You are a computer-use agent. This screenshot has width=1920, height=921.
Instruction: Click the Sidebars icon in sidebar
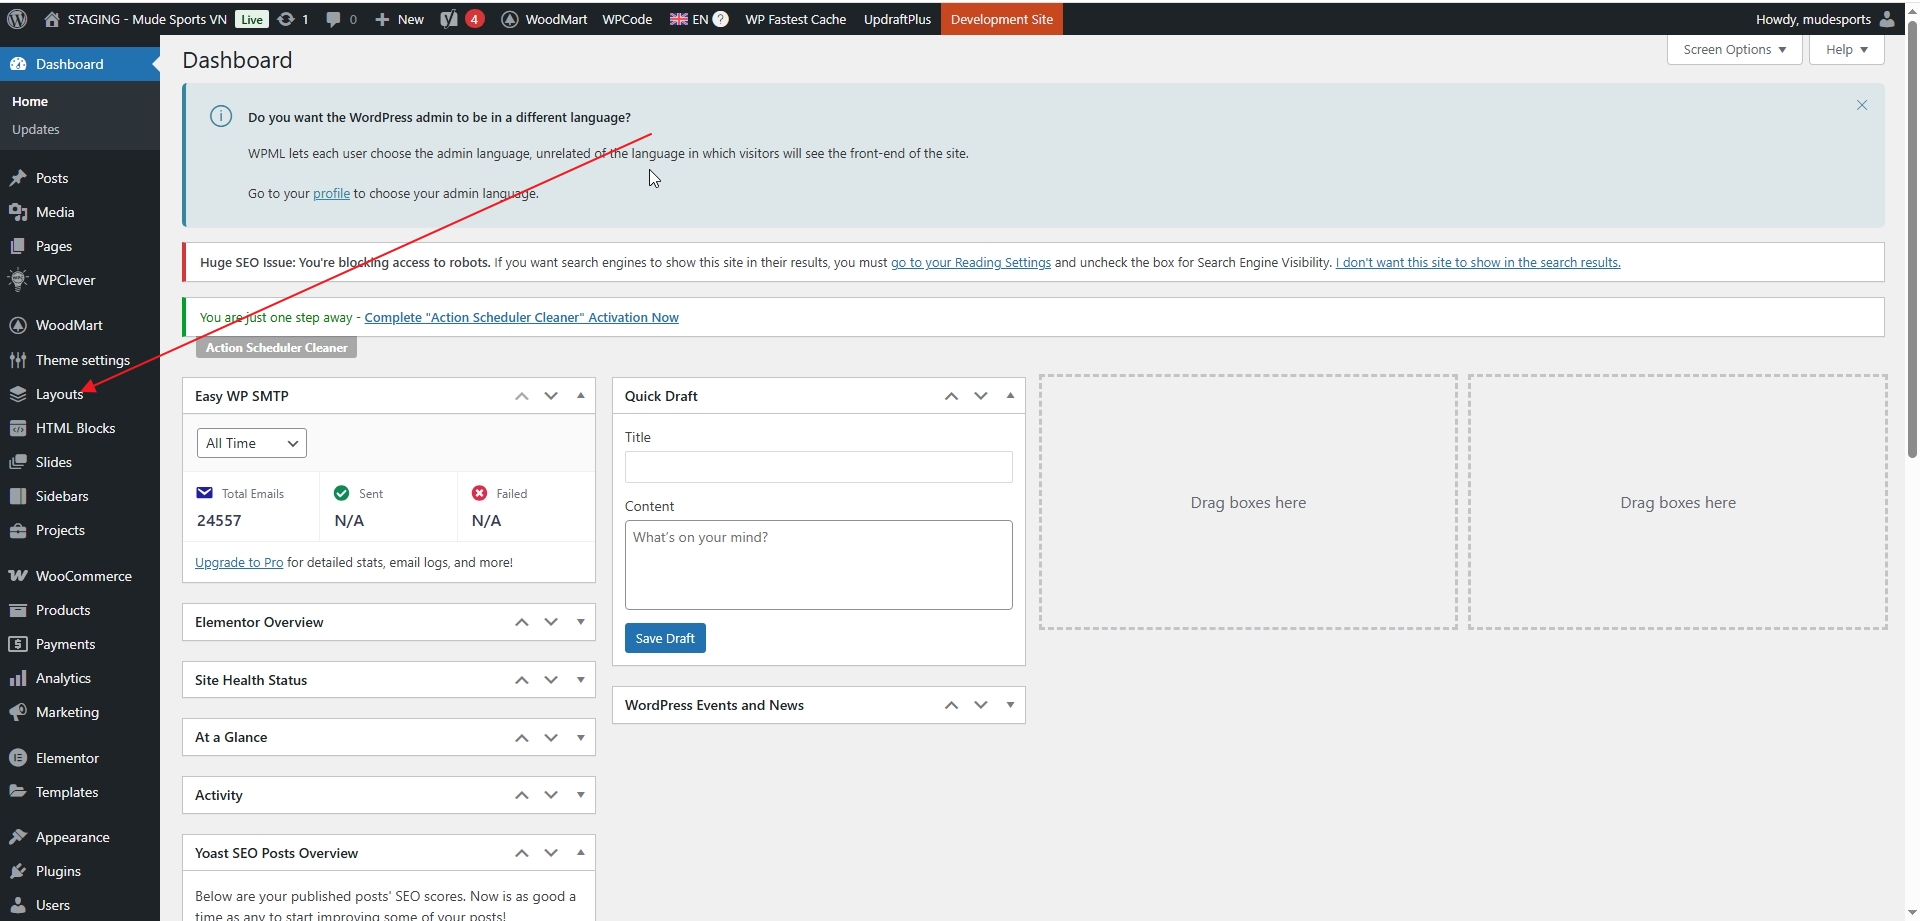[x=17, y=496]
